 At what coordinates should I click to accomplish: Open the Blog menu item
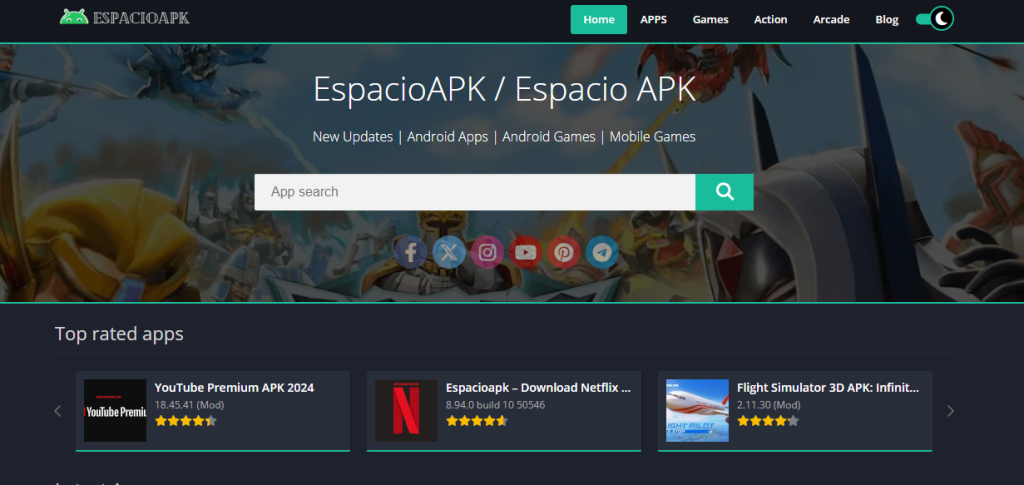[x=887, y=20]
